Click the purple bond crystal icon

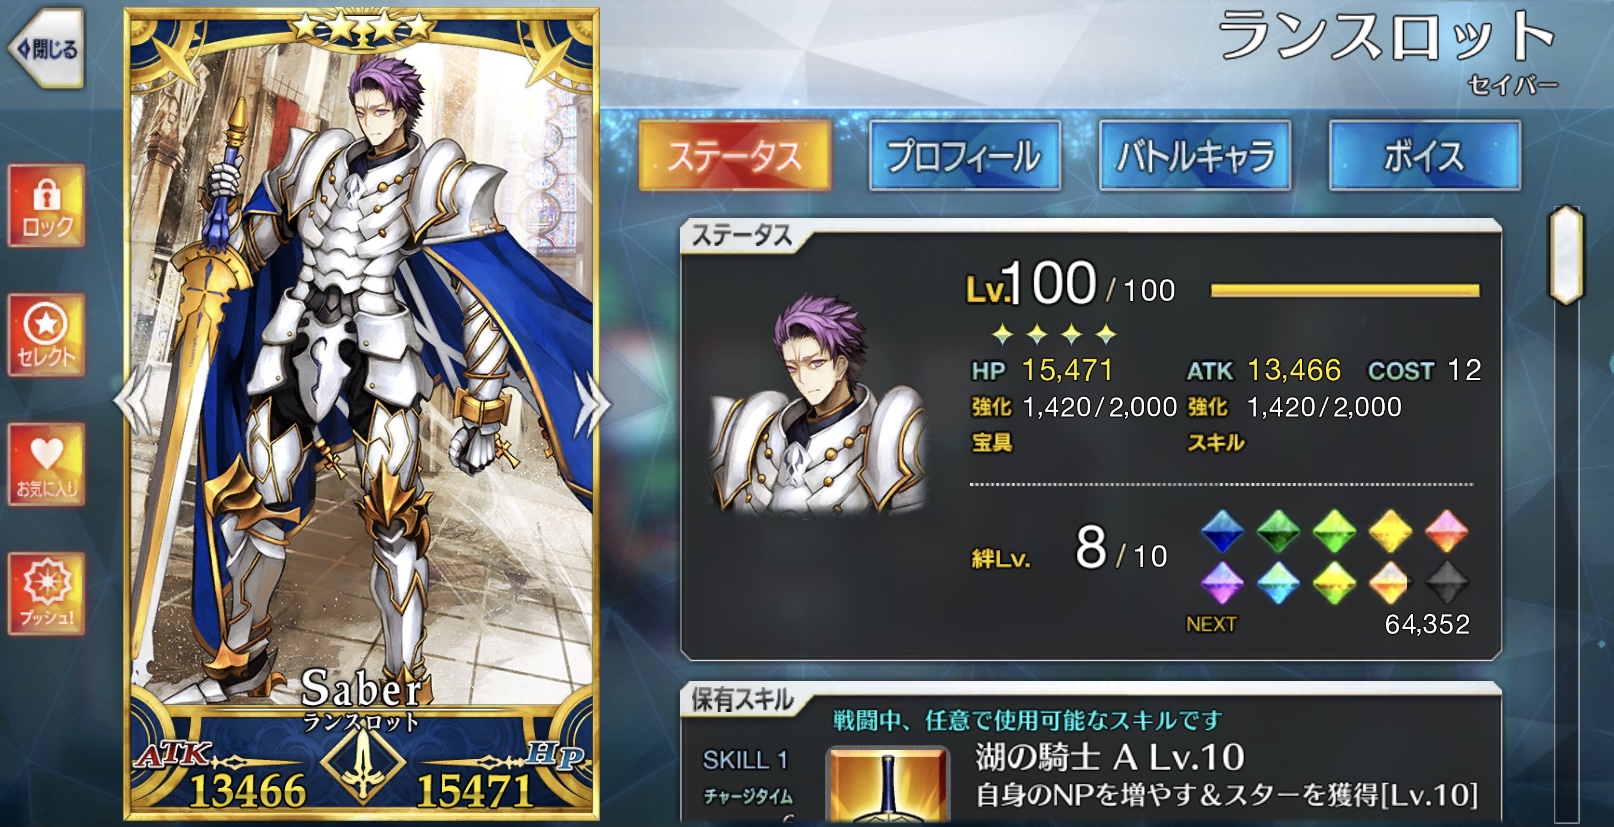(1222, 582)
